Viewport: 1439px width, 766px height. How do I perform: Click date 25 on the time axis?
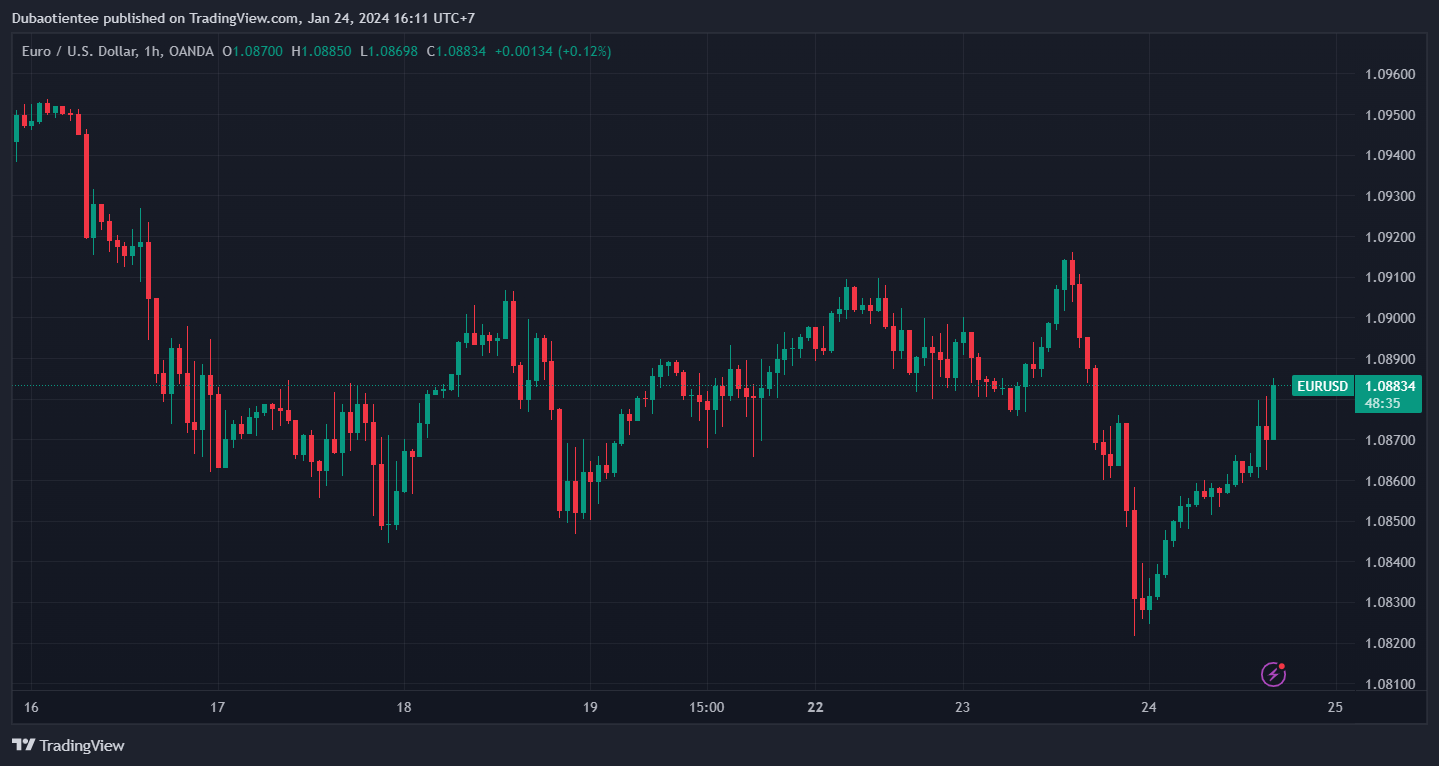[1335, 708]
